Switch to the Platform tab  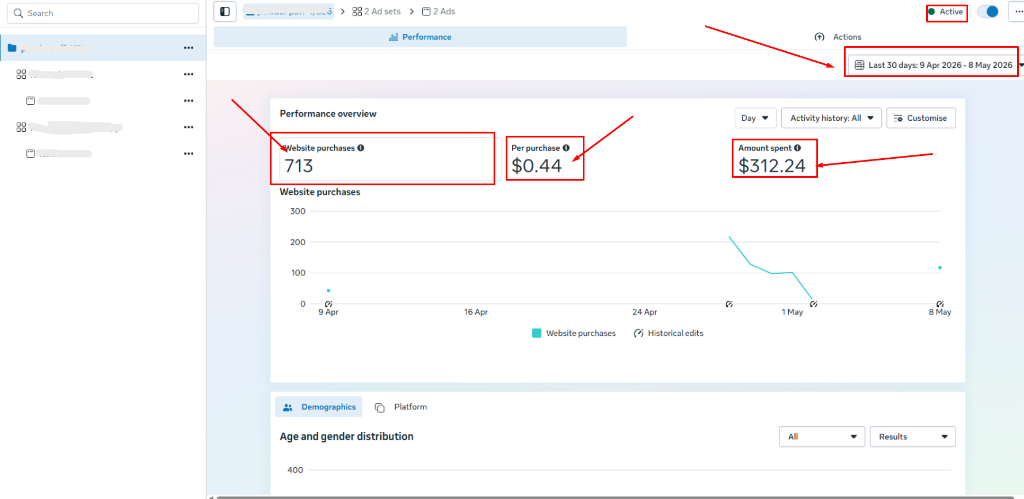point(401,407)
